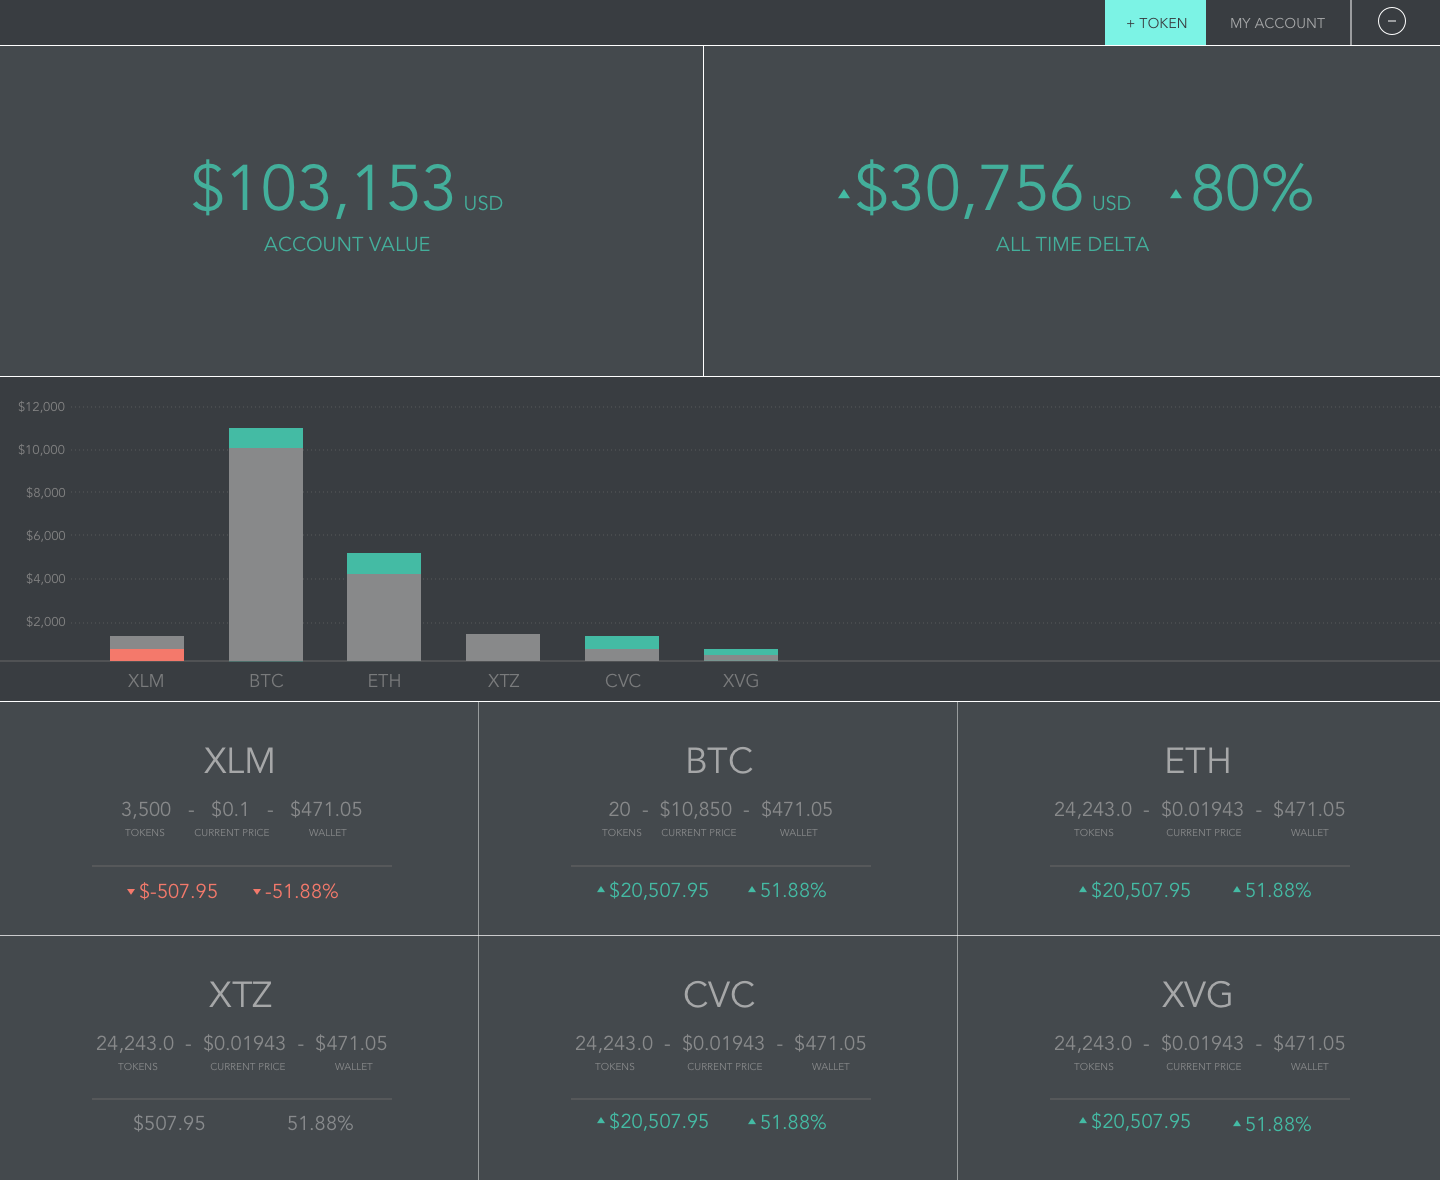The height and width of the screenshot is (1180, 1440).
Task: Open the XVG token card heading
Action: pos(1198,995)
